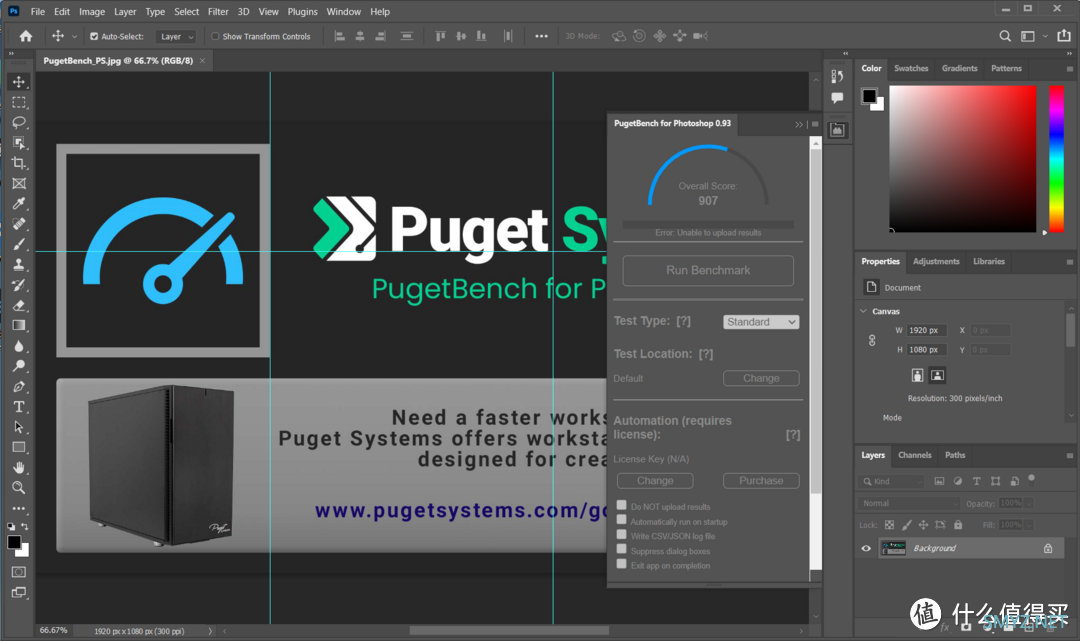The image size is (1080, 641).
Task: Switch to the Channels tab
Action: click(x=915, y=455)
